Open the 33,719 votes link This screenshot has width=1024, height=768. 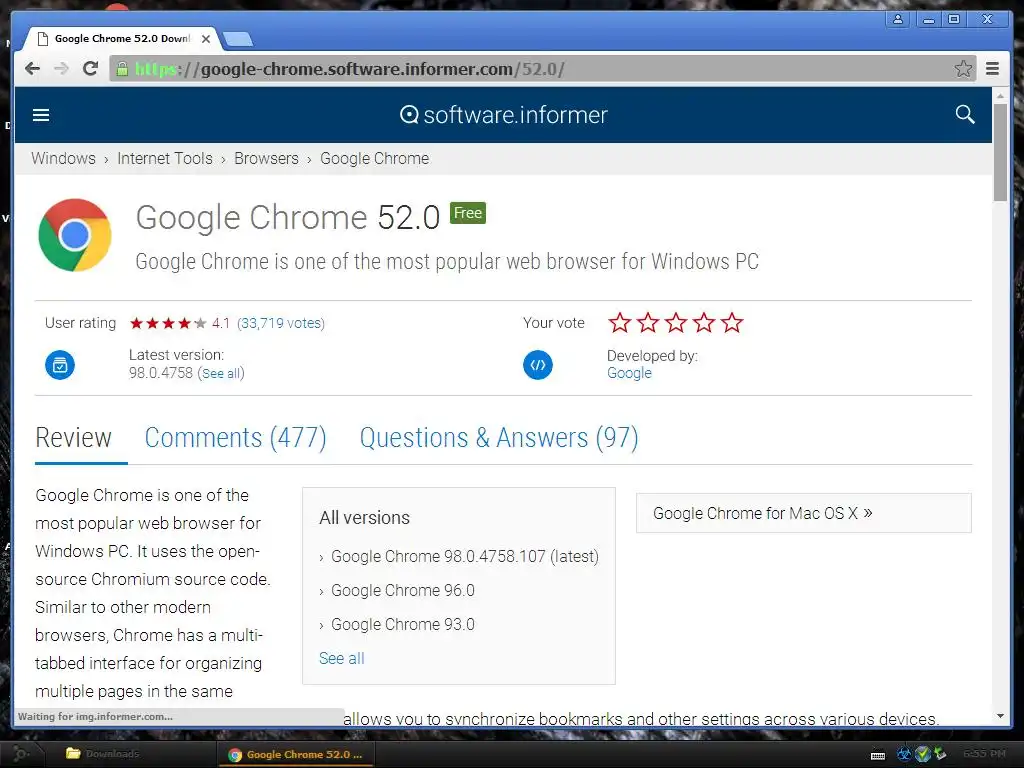click(x=281, y=323)
